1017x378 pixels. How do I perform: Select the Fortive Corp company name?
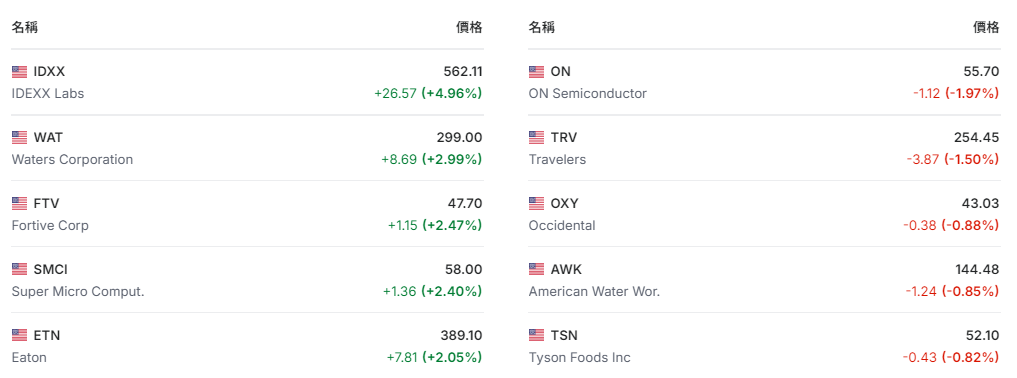[x=50, y=226]
